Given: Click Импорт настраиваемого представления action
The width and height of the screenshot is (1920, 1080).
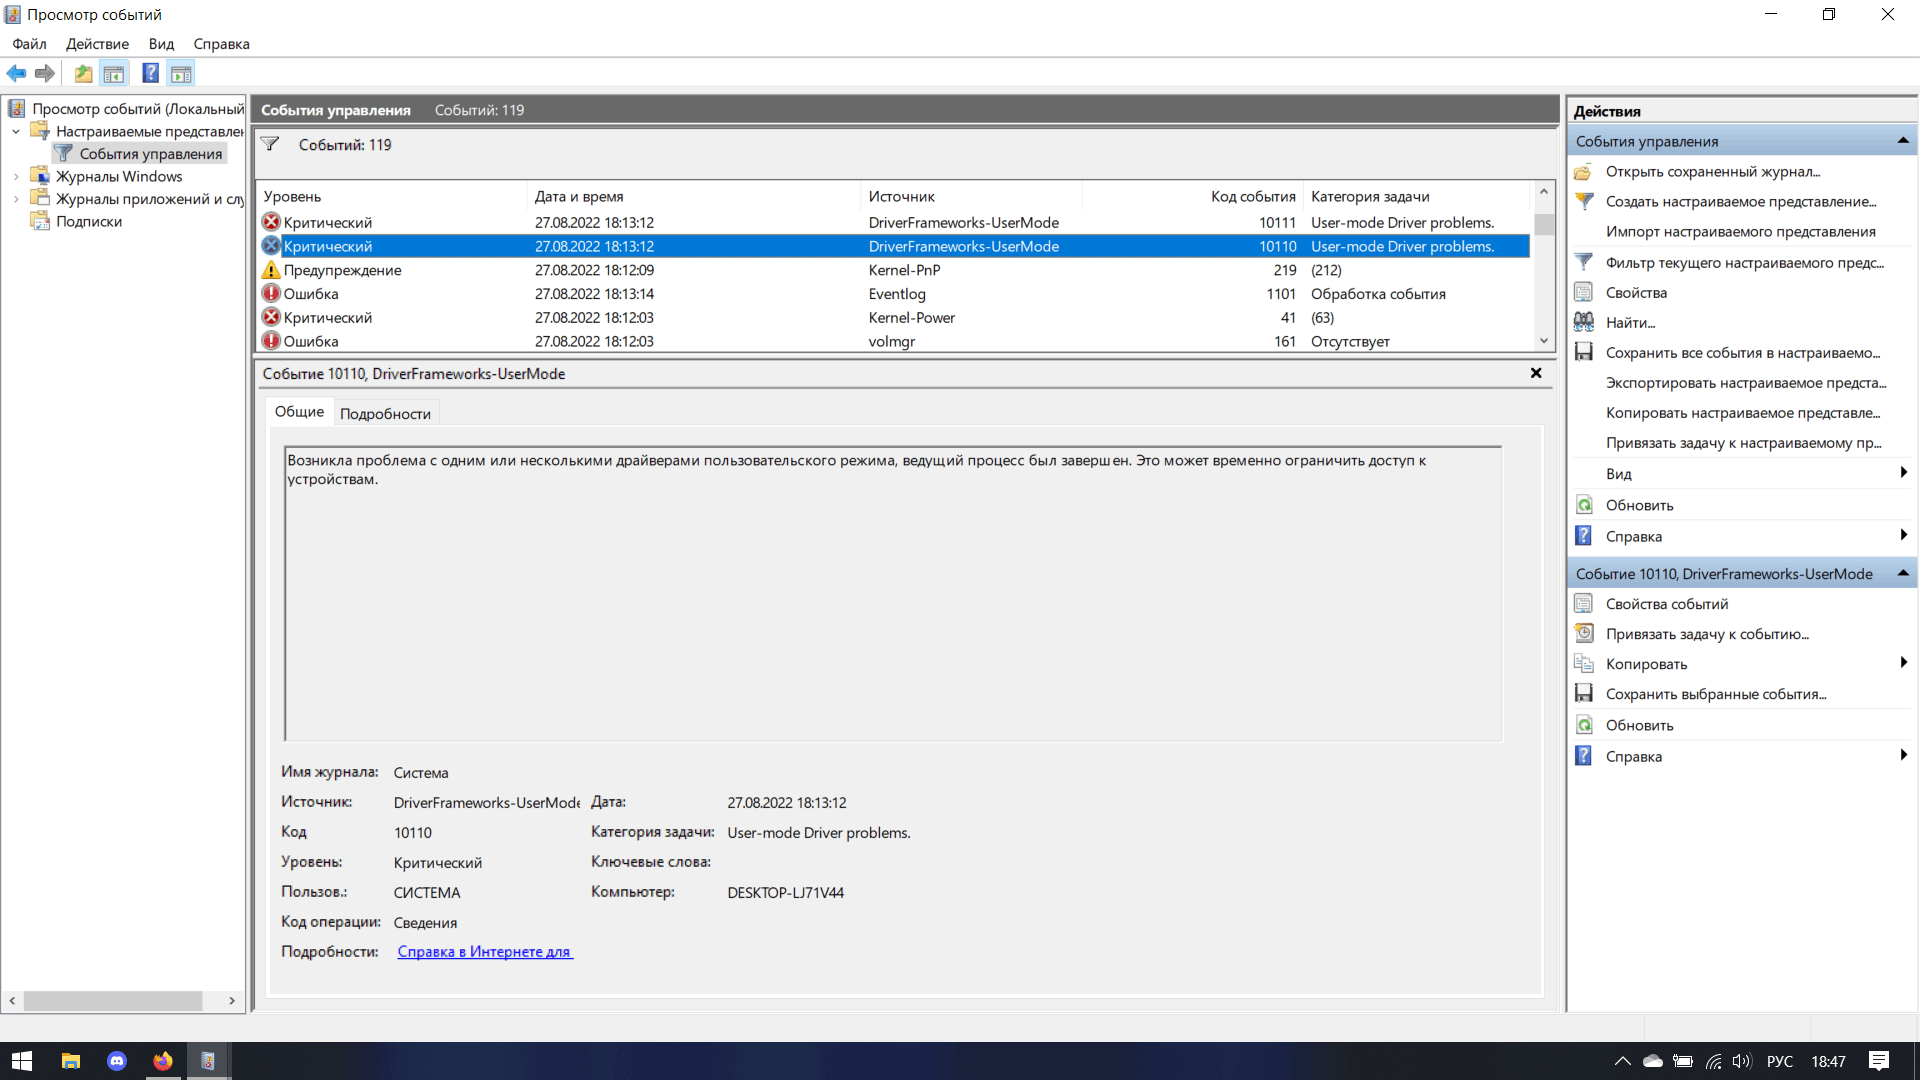Looking at the screenshot, I should coord(1740,232).
